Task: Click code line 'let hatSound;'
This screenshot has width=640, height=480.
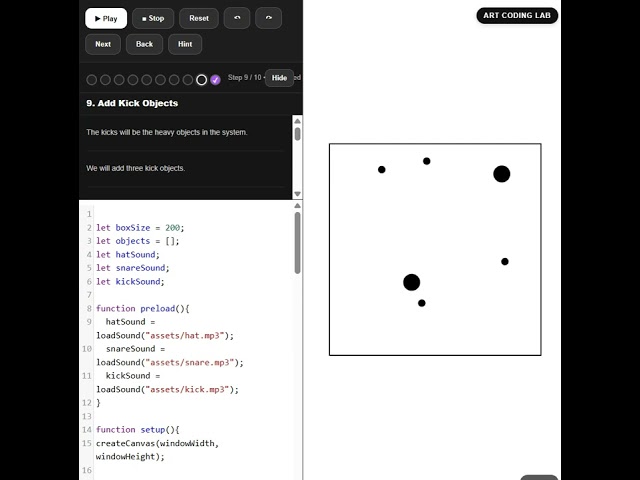Action: click(128, 255)
